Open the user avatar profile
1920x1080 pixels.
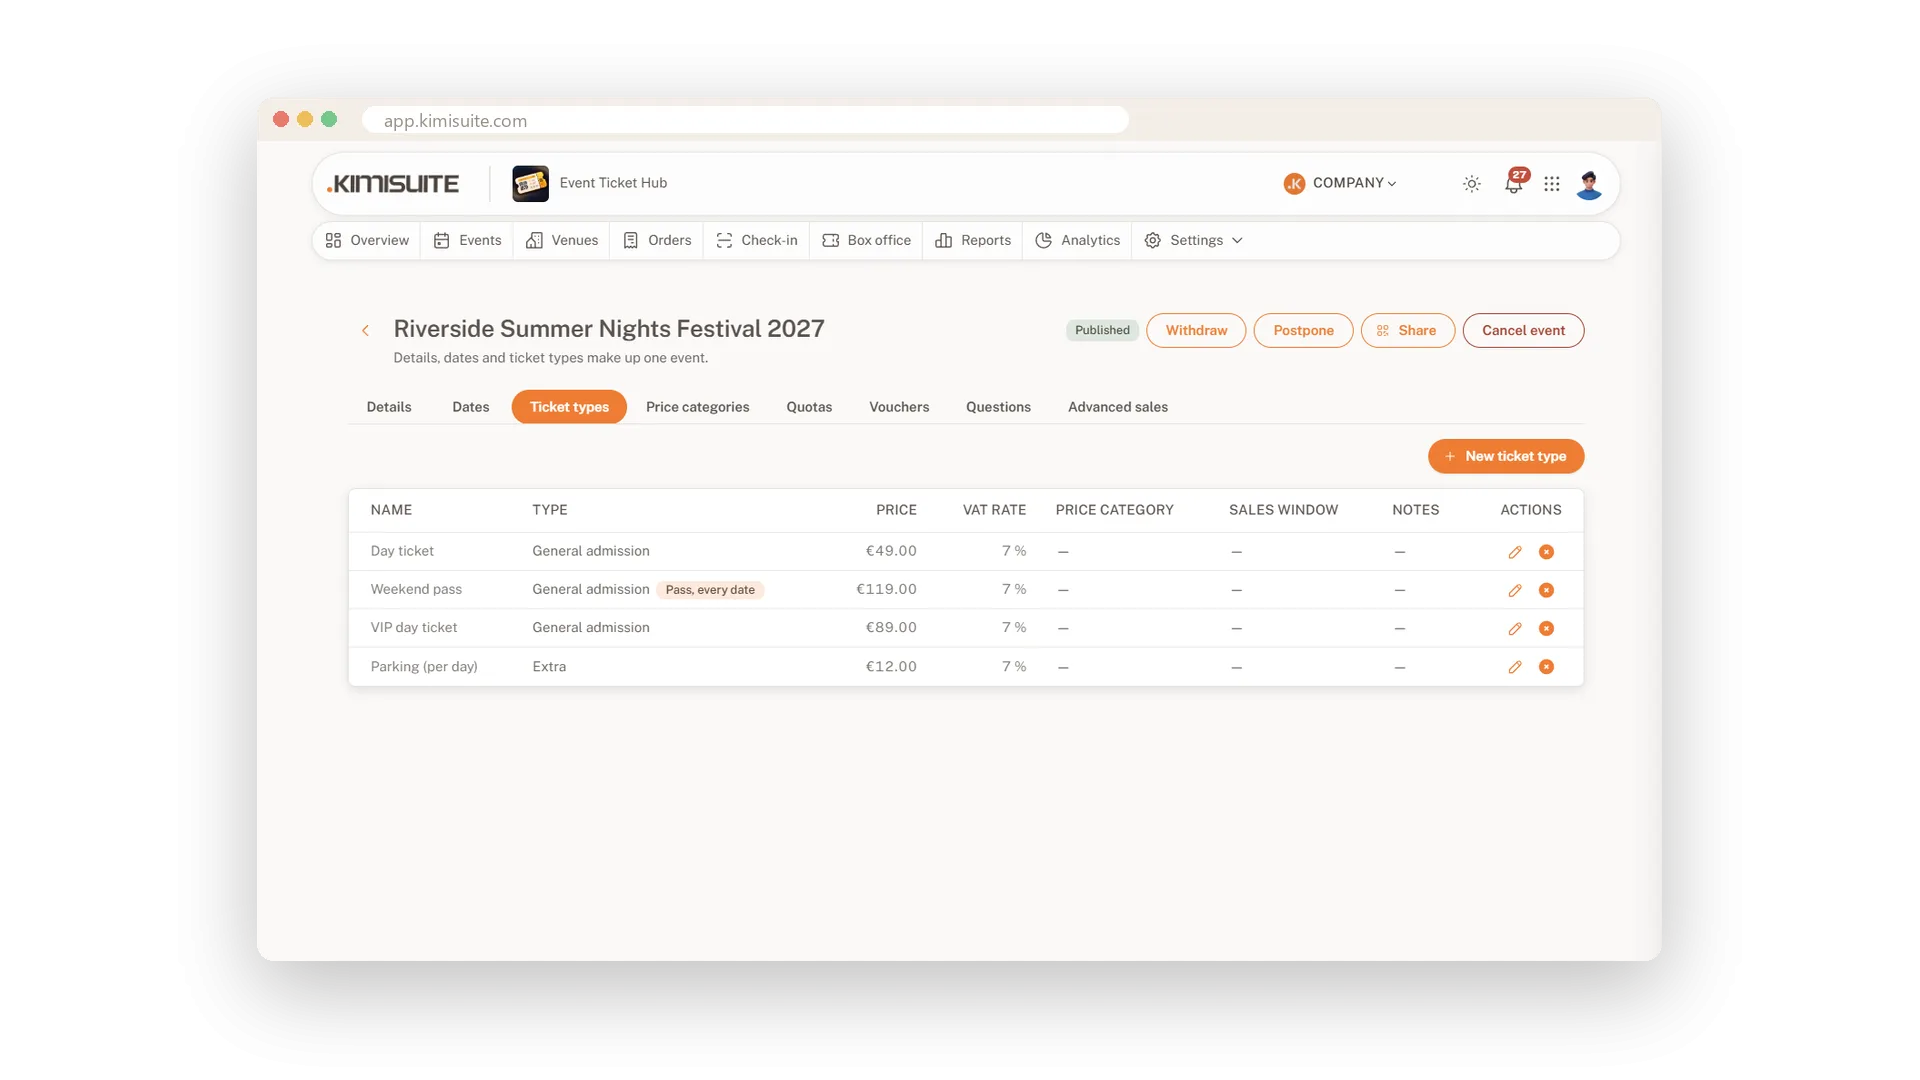(x=1589, y=184)
